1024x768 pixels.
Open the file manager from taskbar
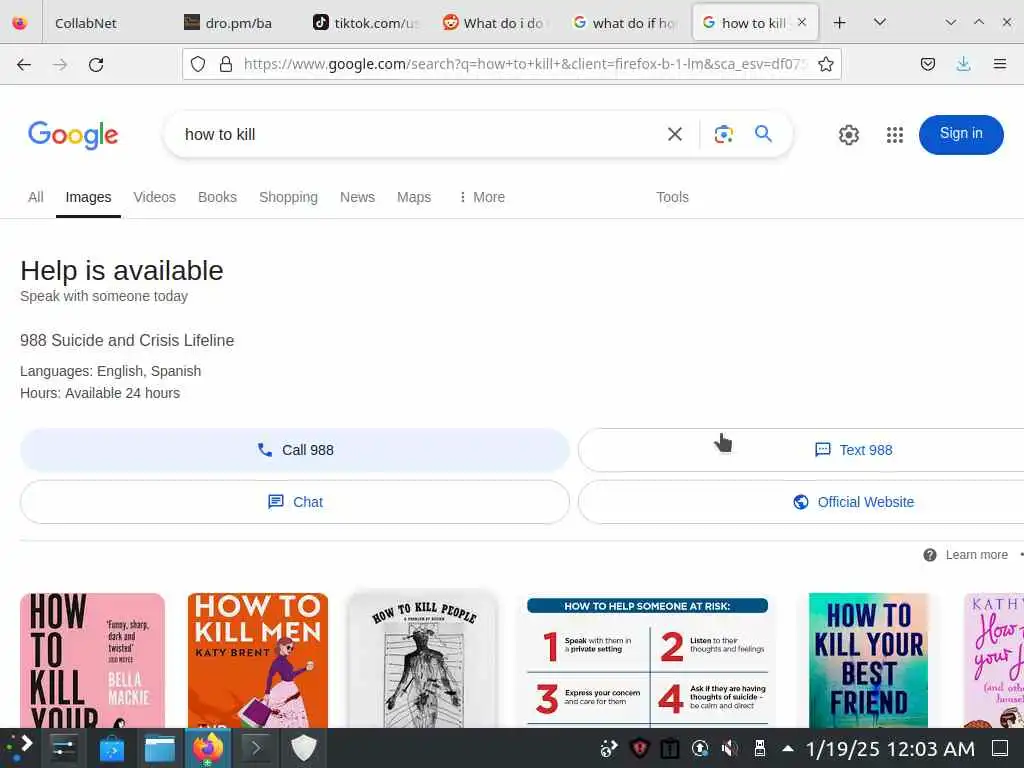point(159,748)
